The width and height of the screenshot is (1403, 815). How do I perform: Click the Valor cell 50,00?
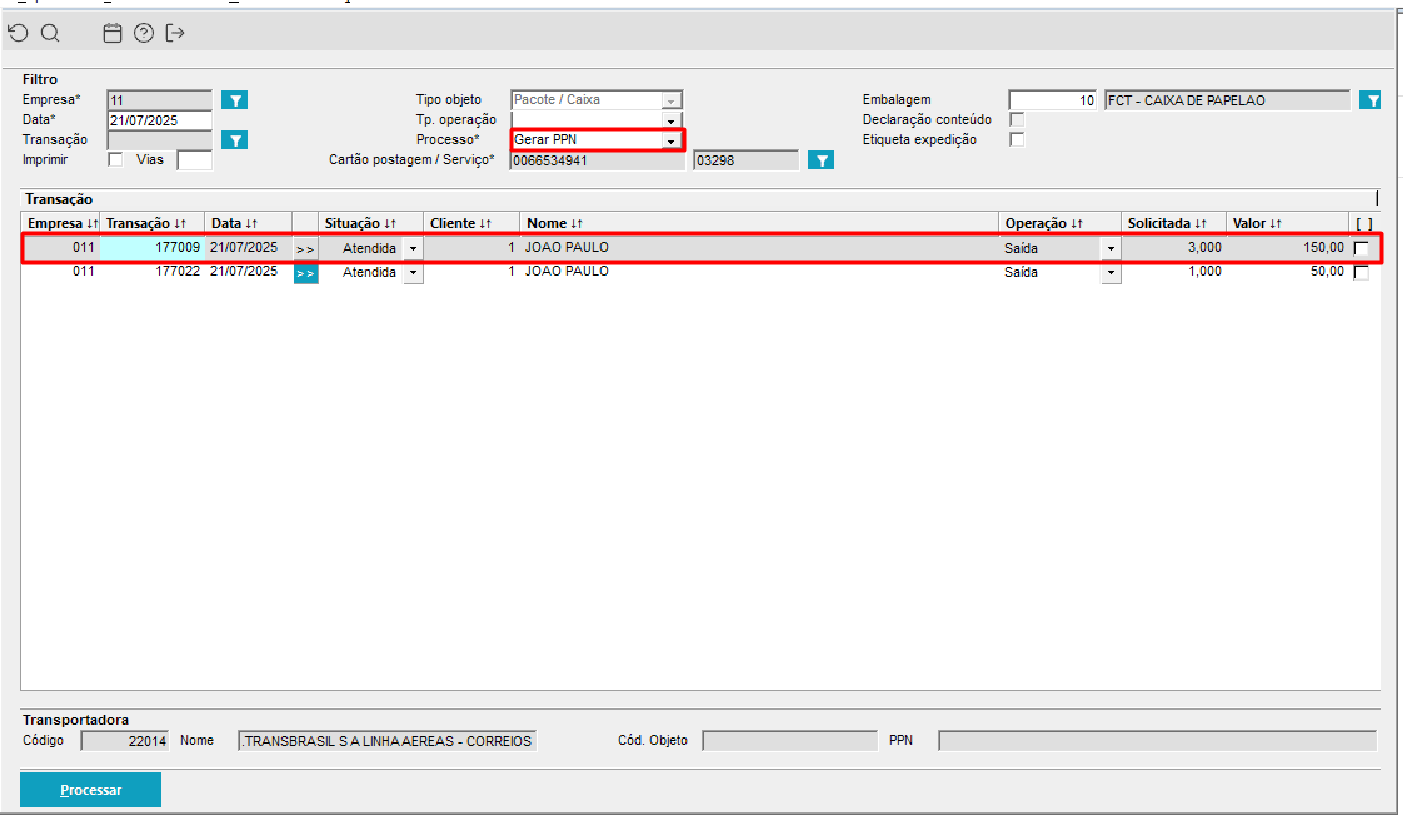[x=1287, y=272]
